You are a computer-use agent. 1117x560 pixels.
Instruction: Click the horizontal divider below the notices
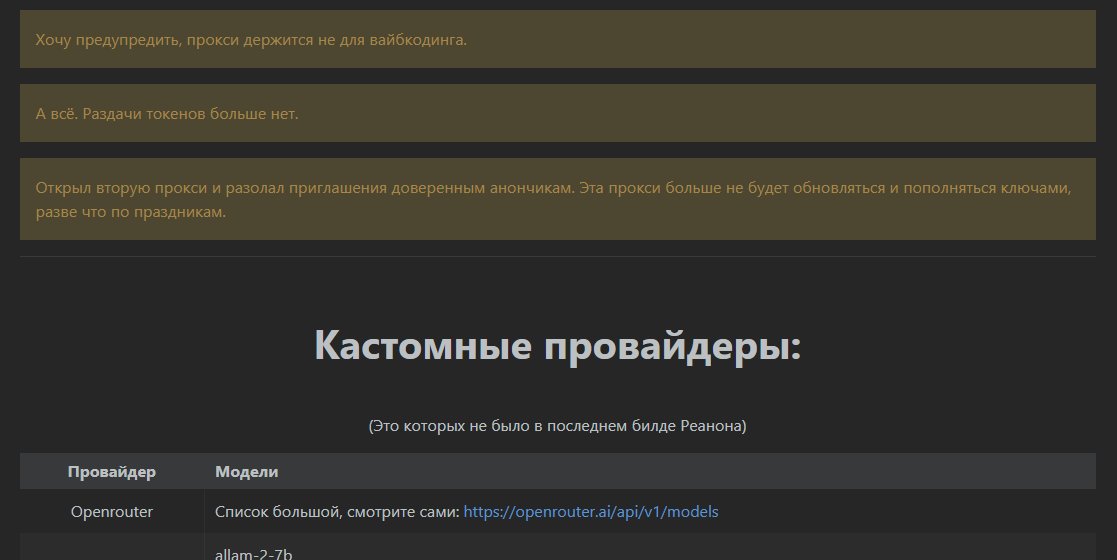pos(558,257)
